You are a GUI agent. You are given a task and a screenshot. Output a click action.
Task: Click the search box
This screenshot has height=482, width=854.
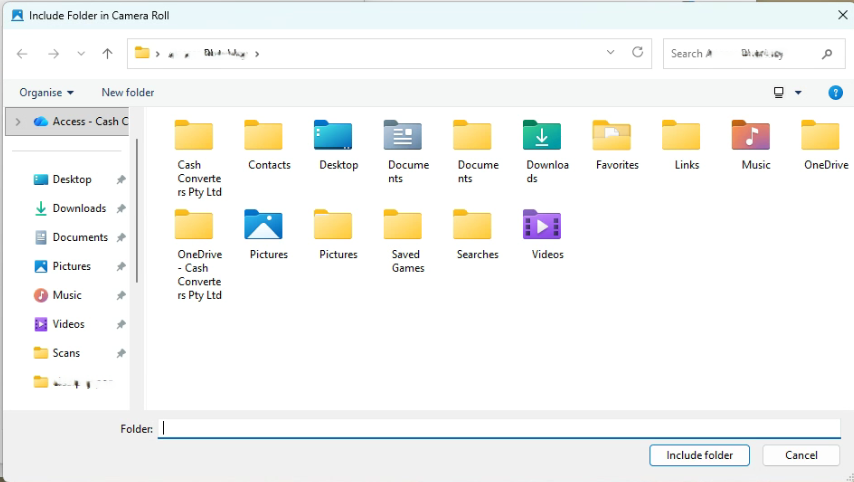pos(754,53)
